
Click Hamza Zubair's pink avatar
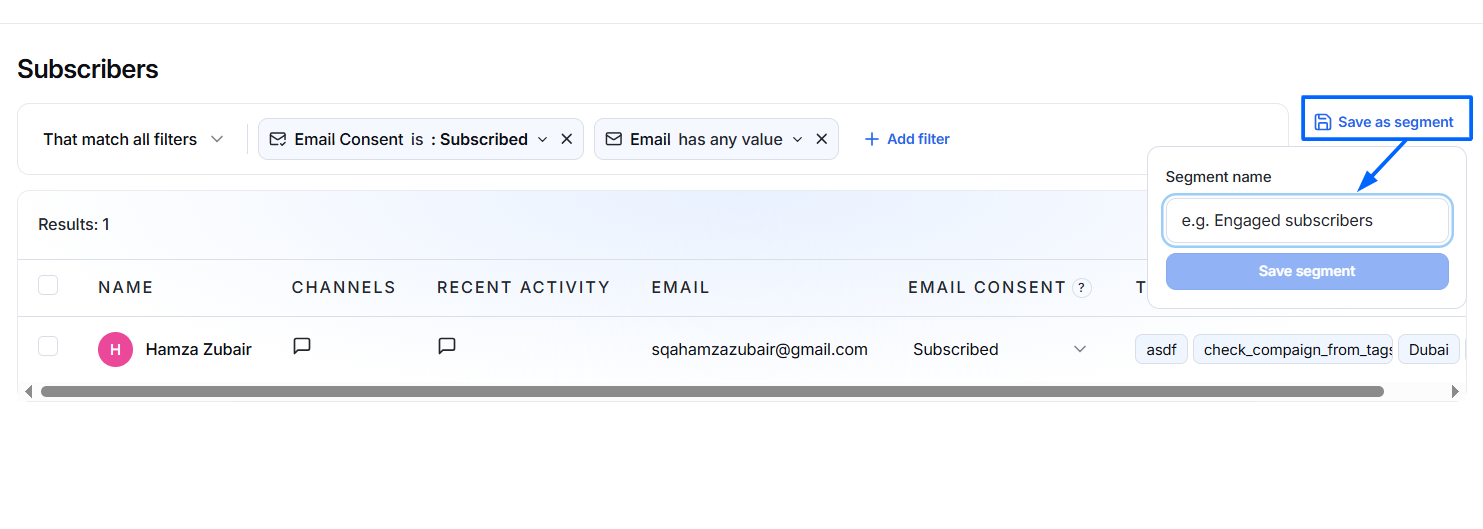(x=115, y=349)
